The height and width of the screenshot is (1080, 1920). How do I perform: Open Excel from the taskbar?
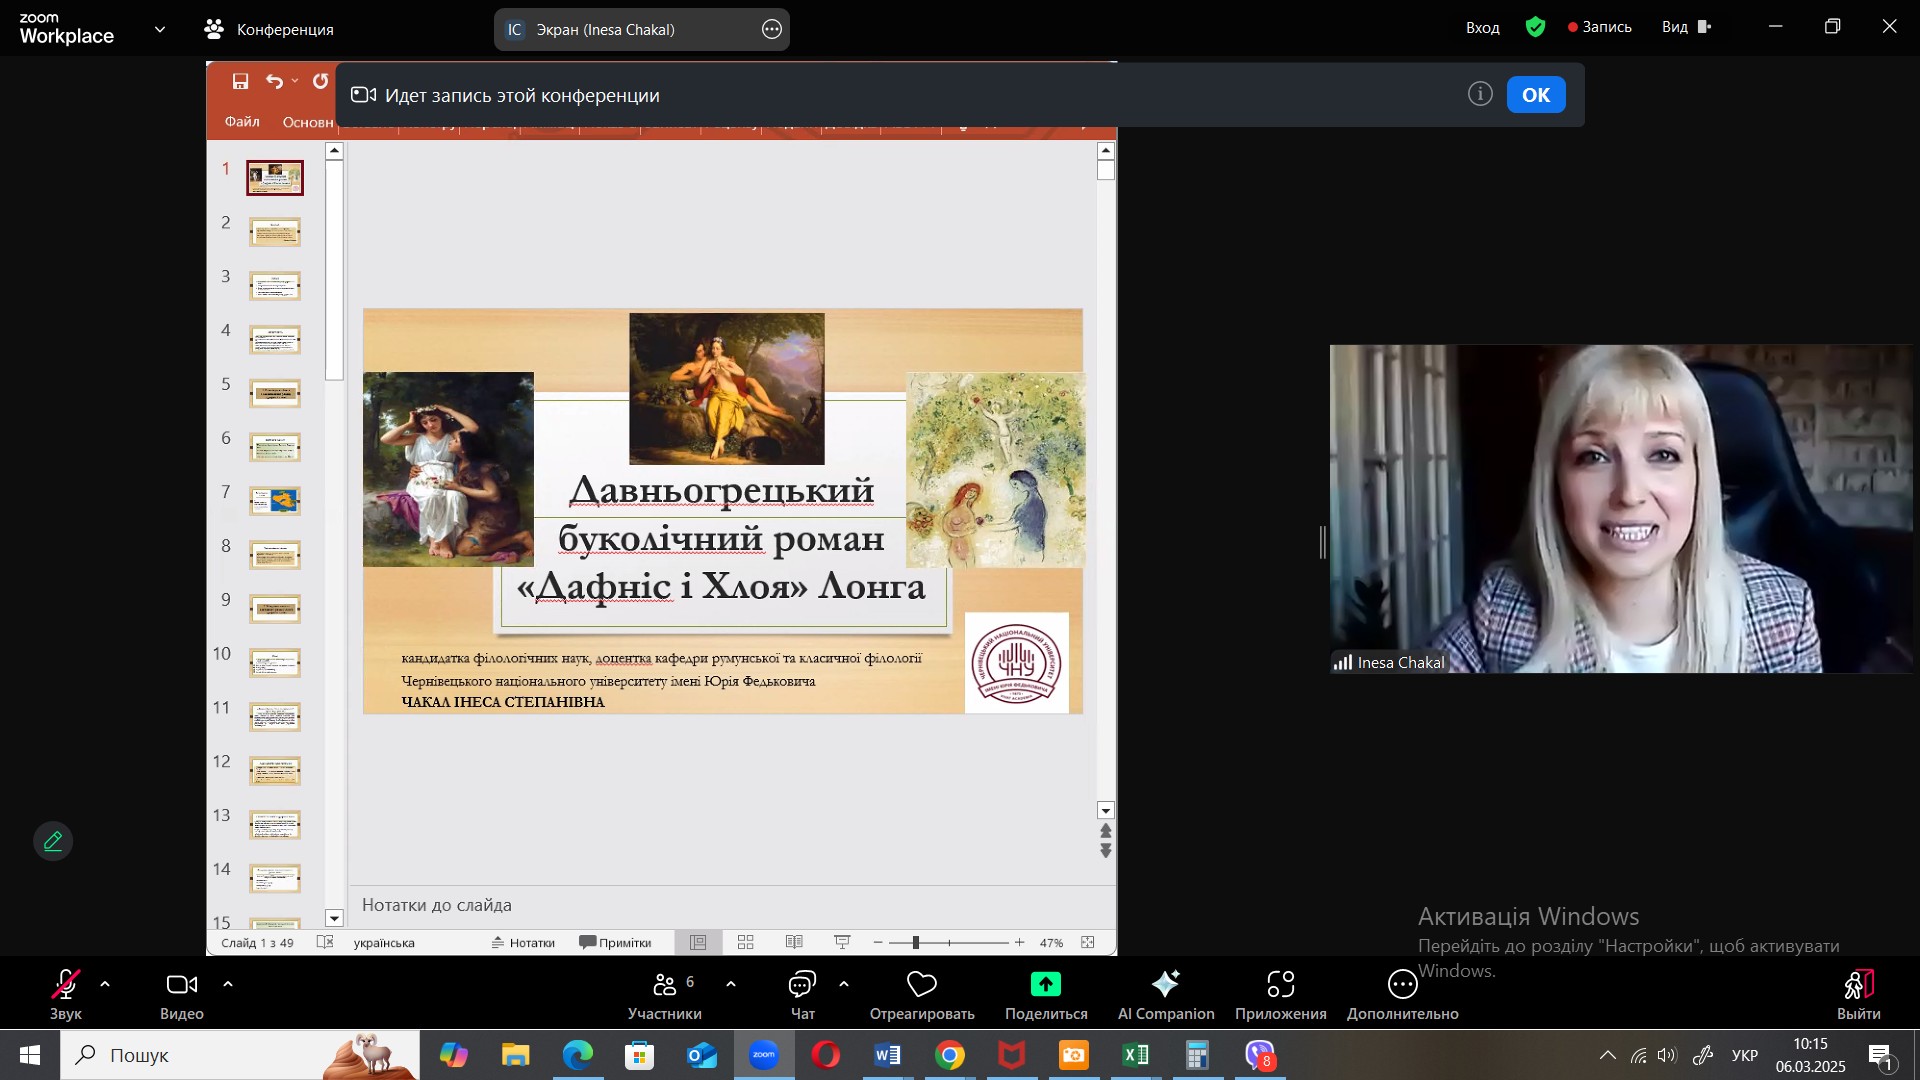[1135, 1055]
